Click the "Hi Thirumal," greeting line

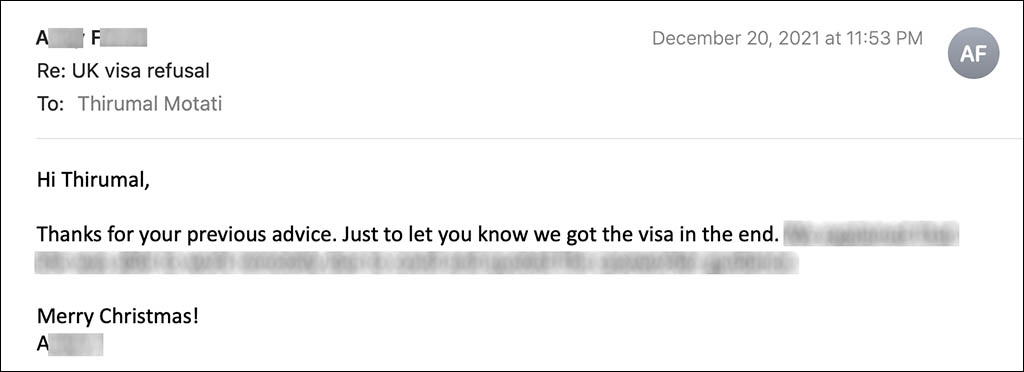(93, 179)
